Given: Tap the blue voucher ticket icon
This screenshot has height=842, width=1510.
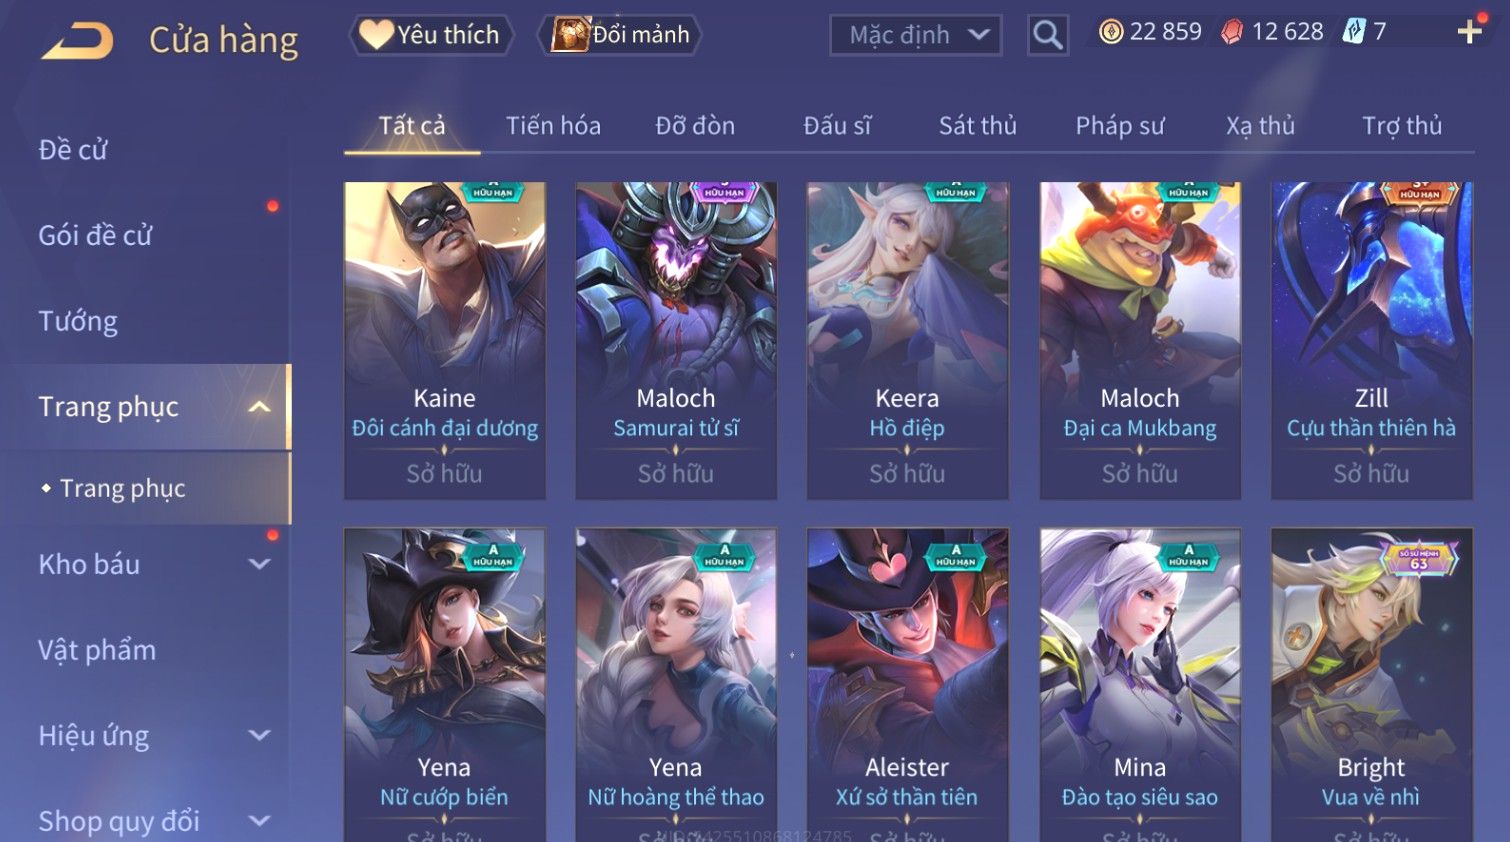Looking at the screenshot, I should point(1353,32).
